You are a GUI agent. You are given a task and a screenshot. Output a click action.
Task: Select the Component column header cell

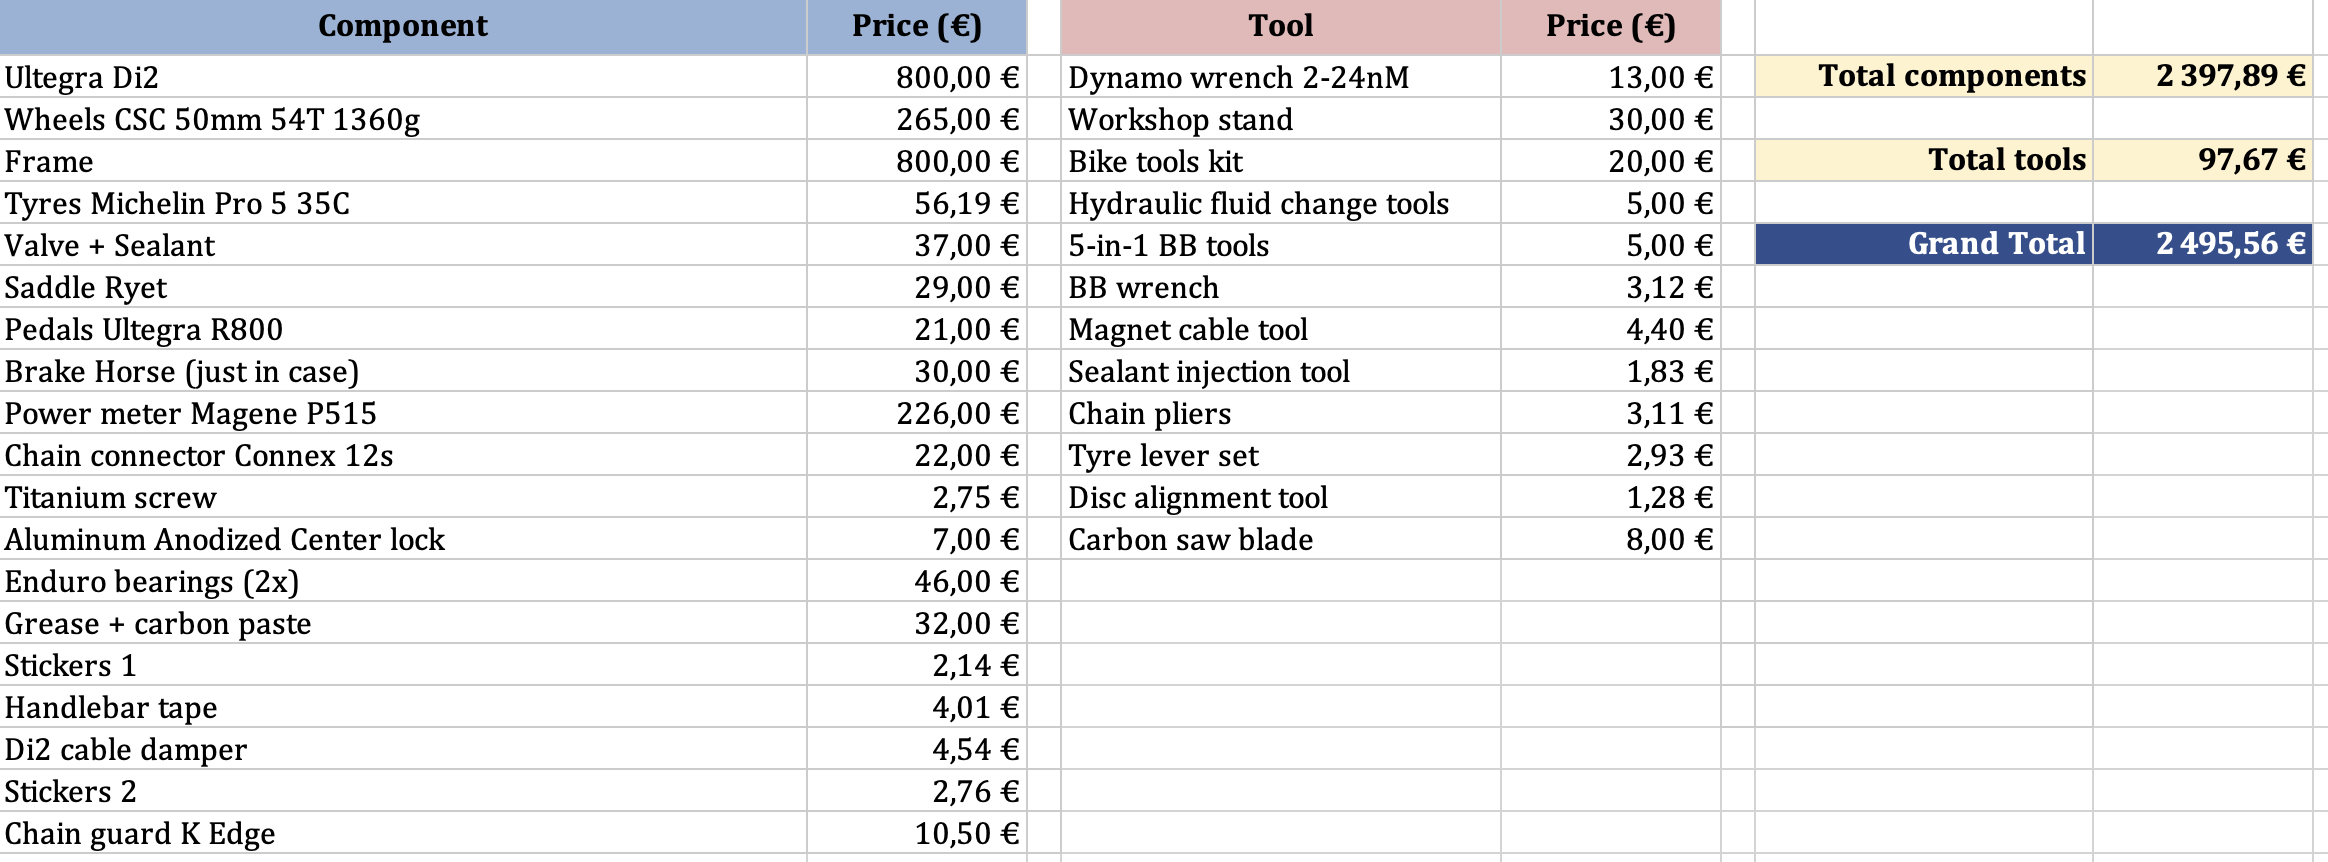(403, 27)
